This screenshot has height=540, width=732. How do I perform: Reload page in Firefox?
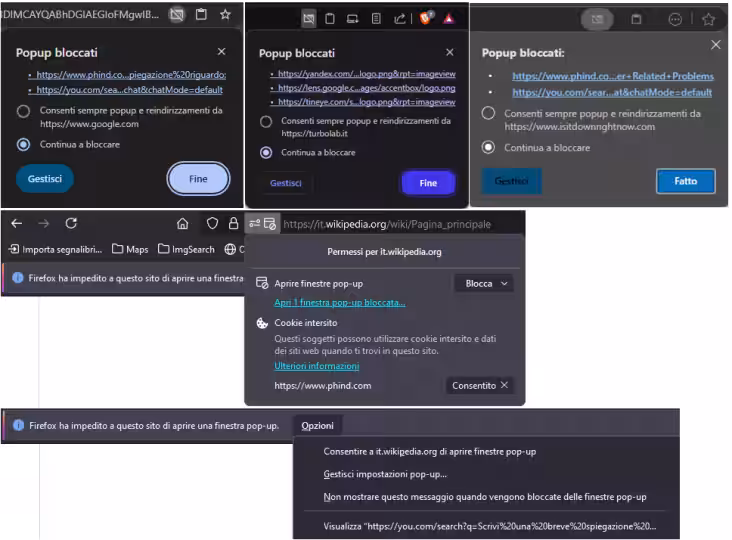click(71, 224)
